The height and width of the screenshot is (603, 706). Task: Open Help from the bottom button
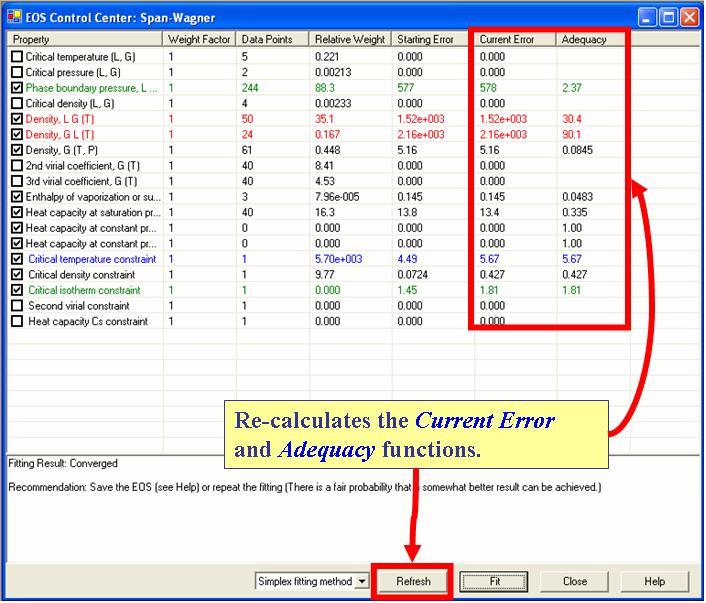click(654, 581)
